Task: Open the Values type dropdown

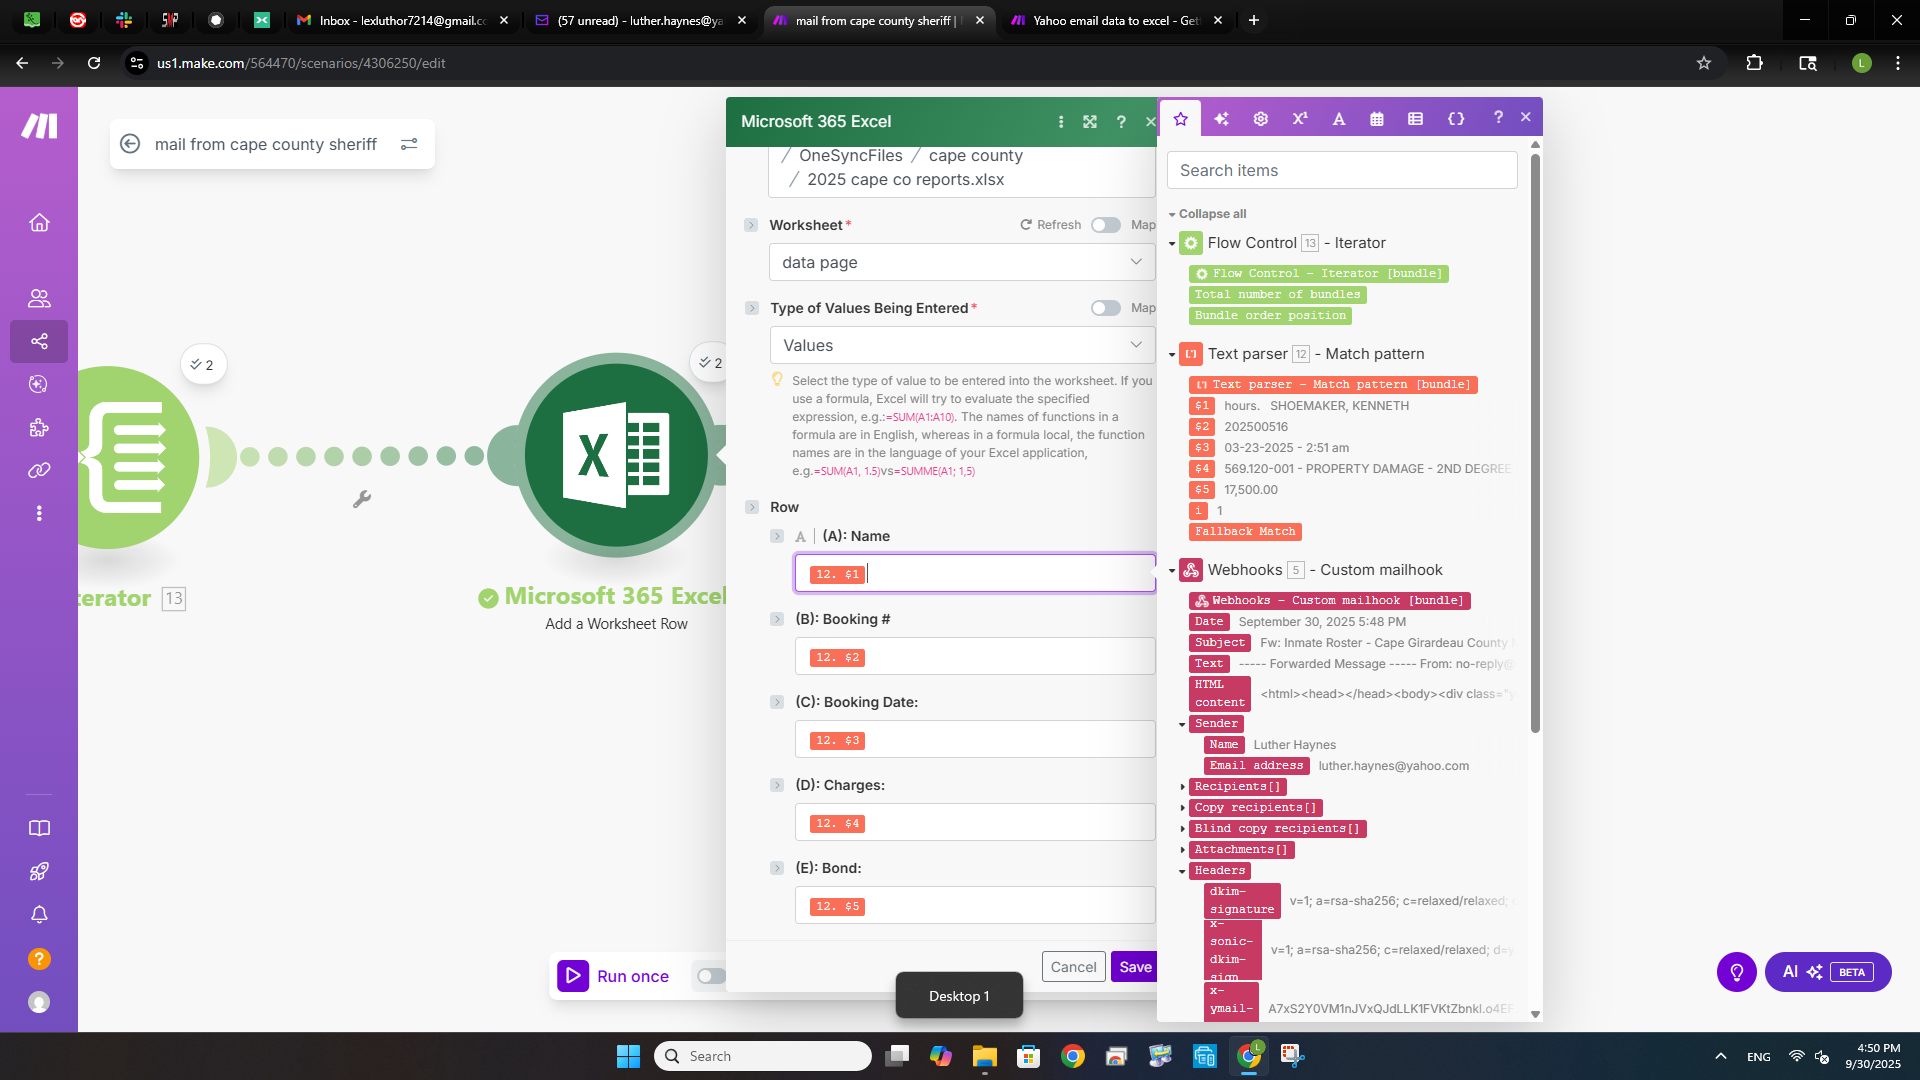Action: click(x=962, y=345)
